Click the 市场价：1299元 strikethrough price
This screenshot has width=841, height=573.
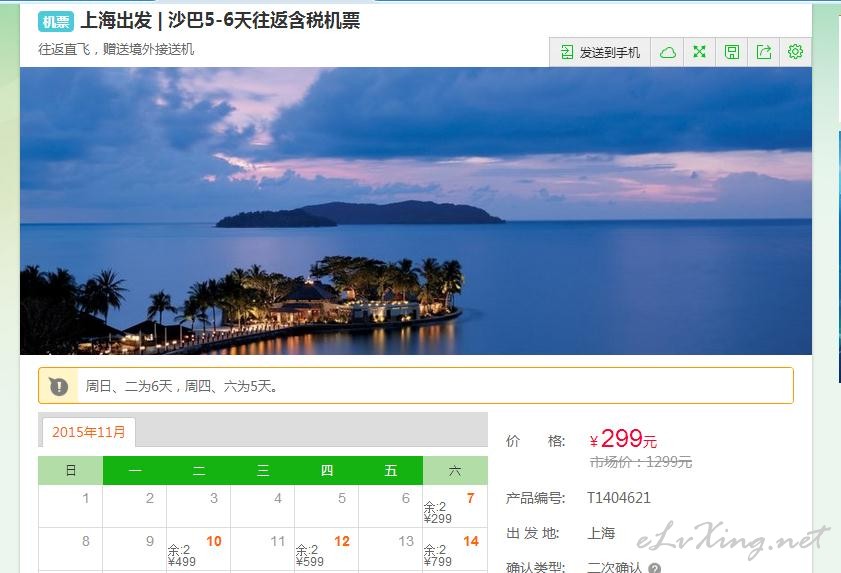click(x=641, y=462)
